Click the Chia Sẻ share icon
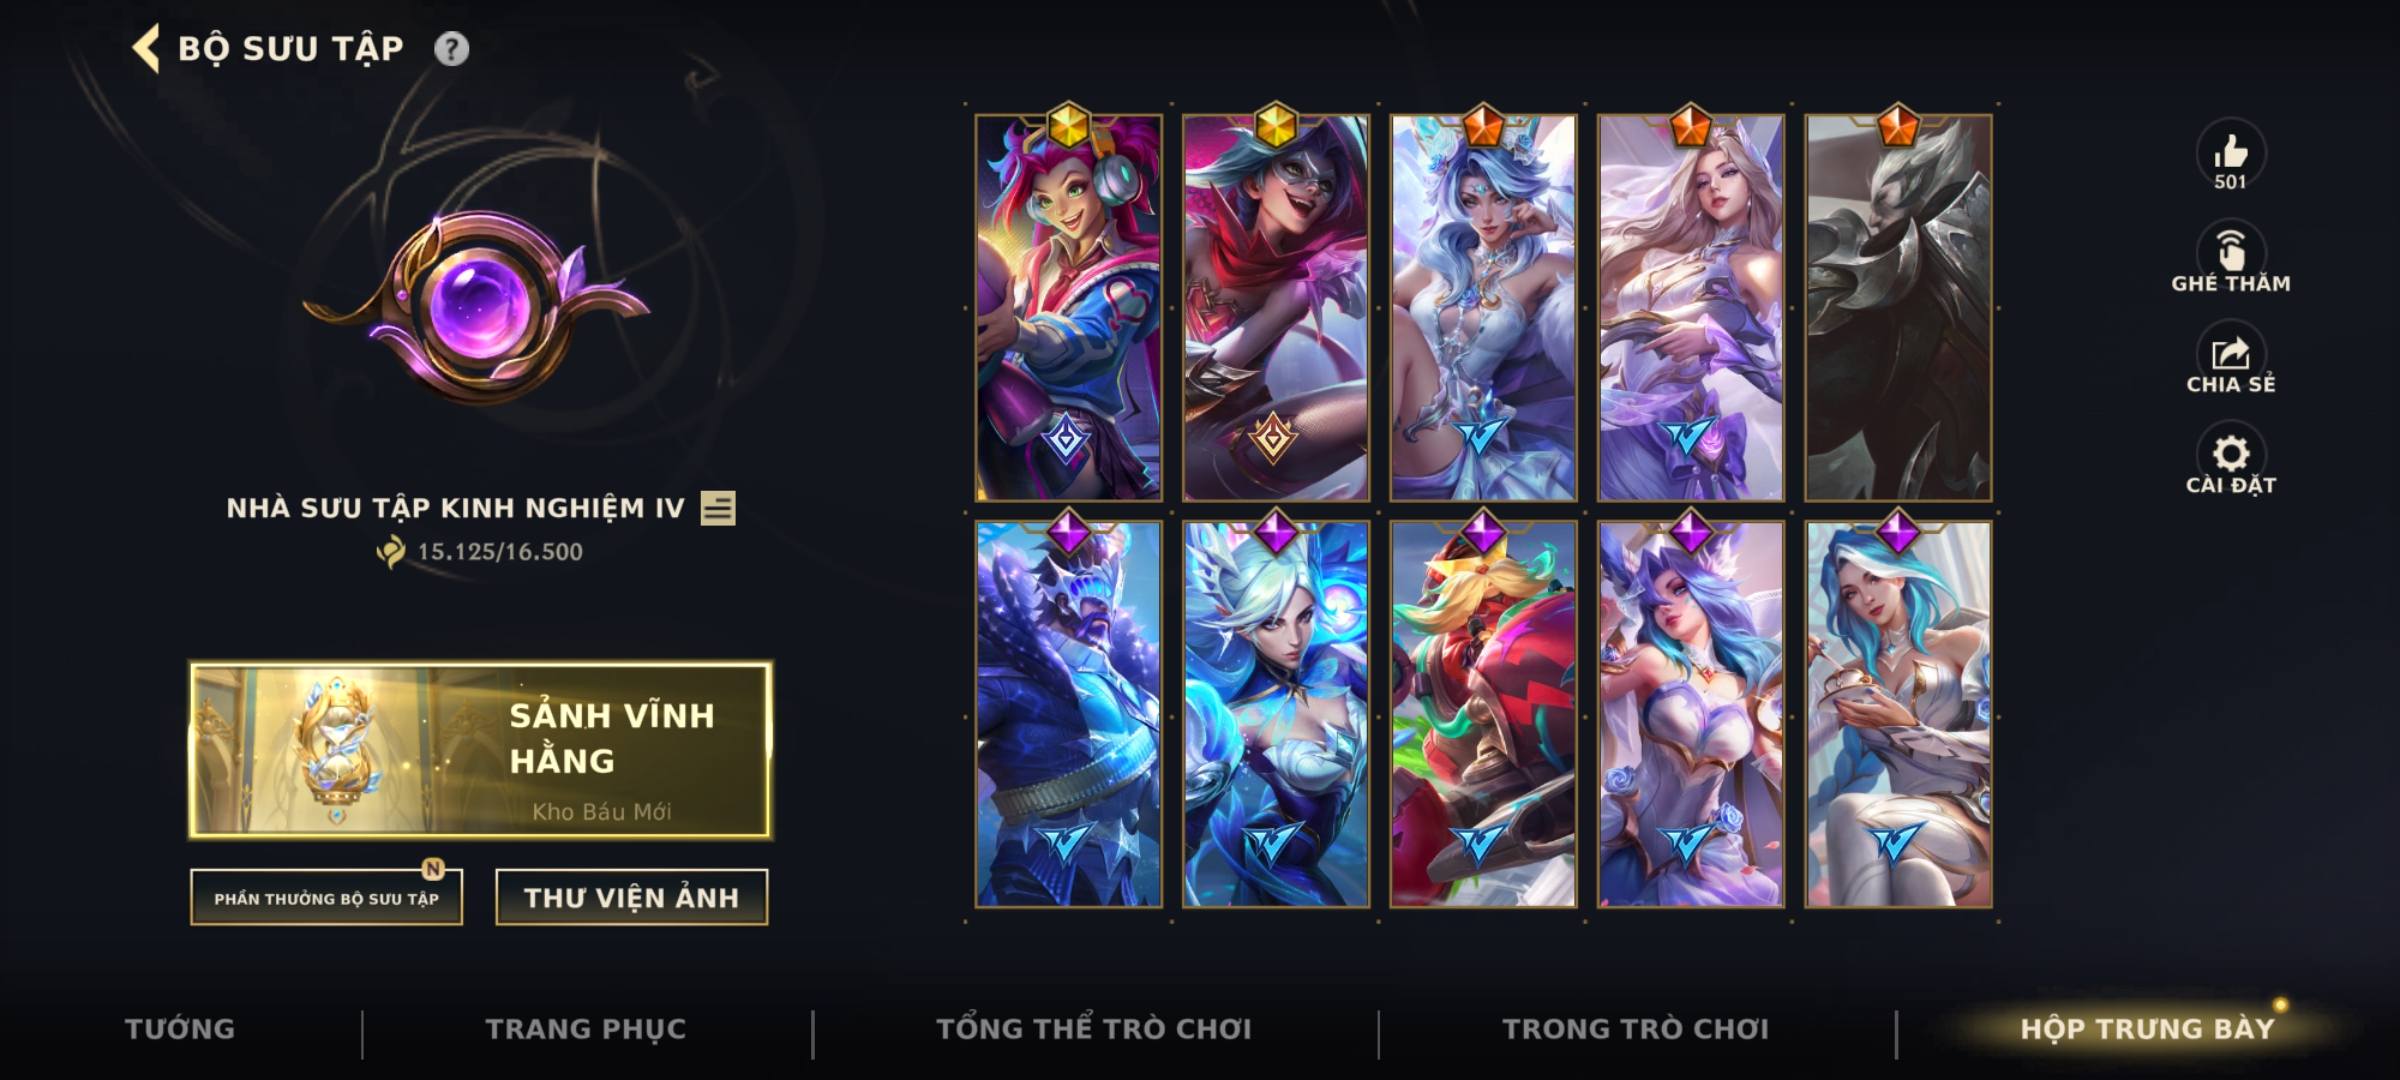2400x1080 pixels. 2230,353
